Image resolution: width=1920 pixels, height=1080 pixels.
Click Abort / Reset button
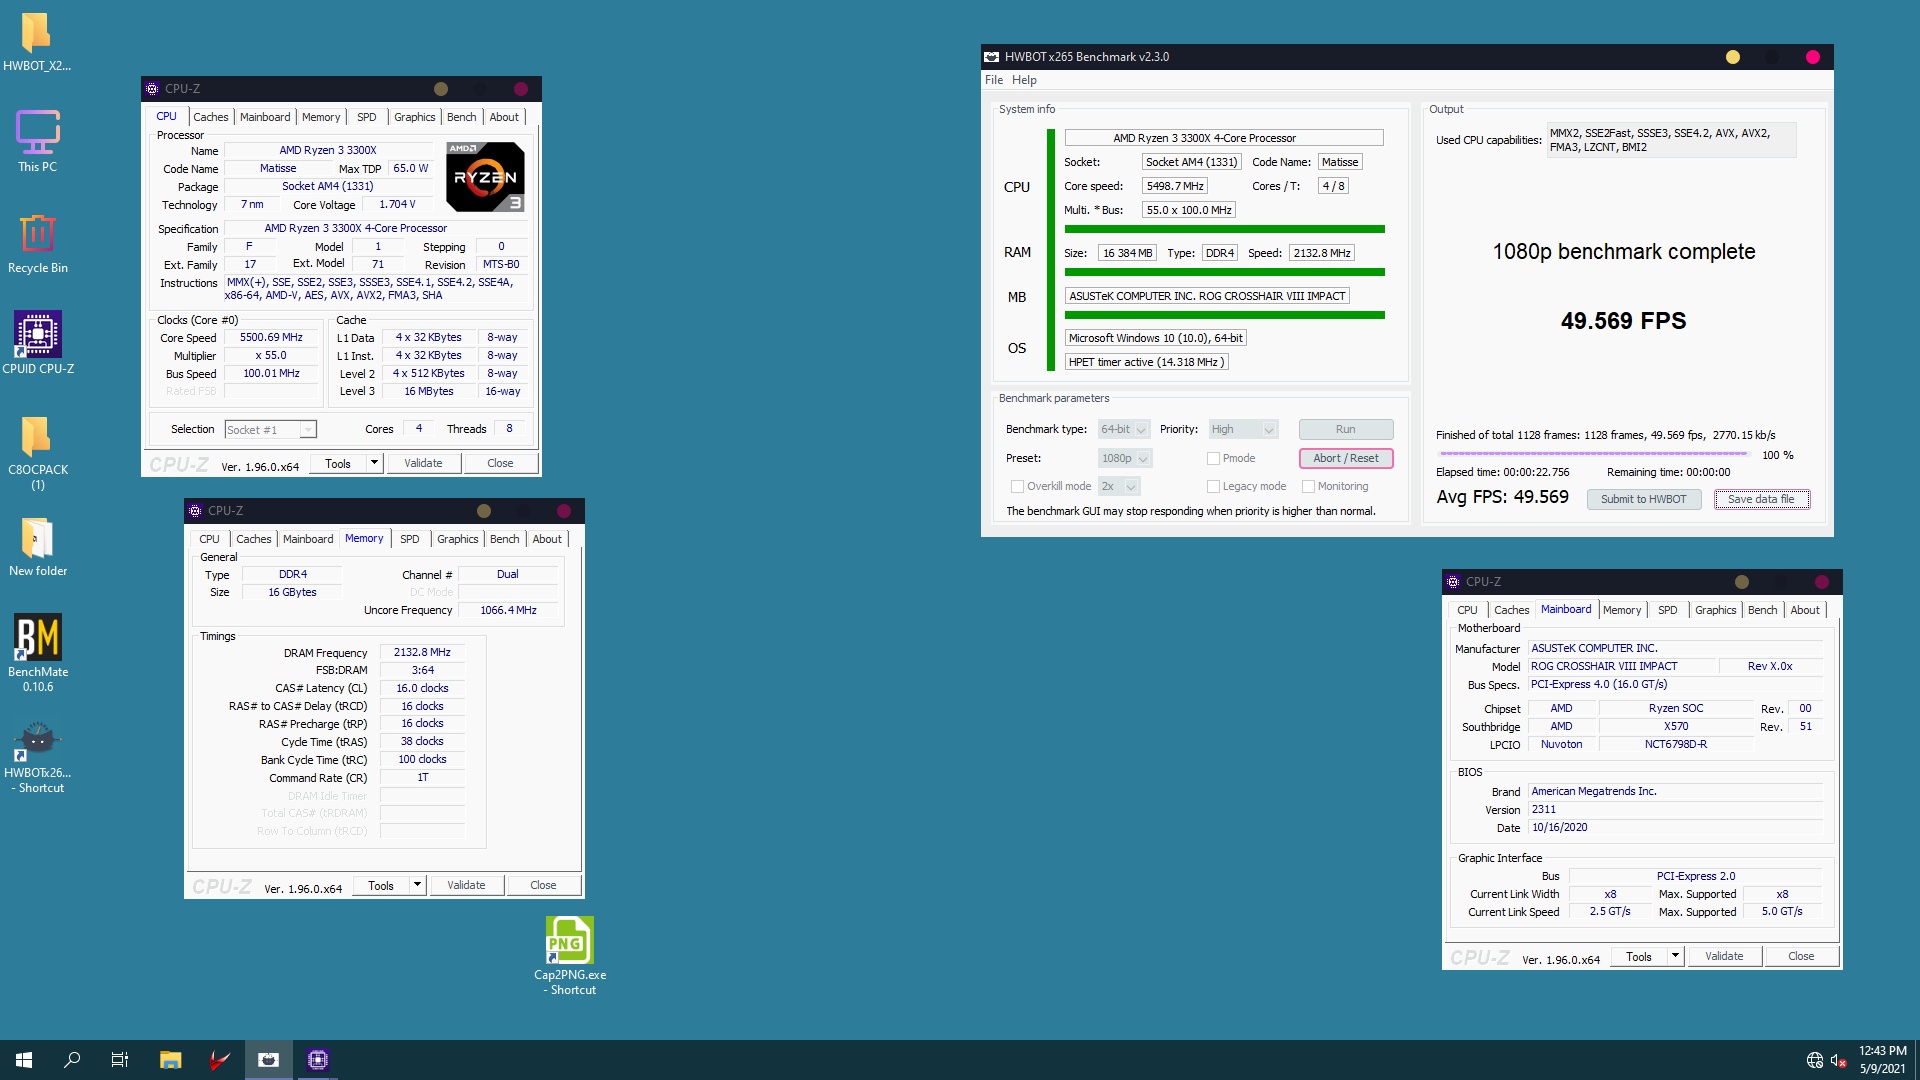[x=1345, y=458]
